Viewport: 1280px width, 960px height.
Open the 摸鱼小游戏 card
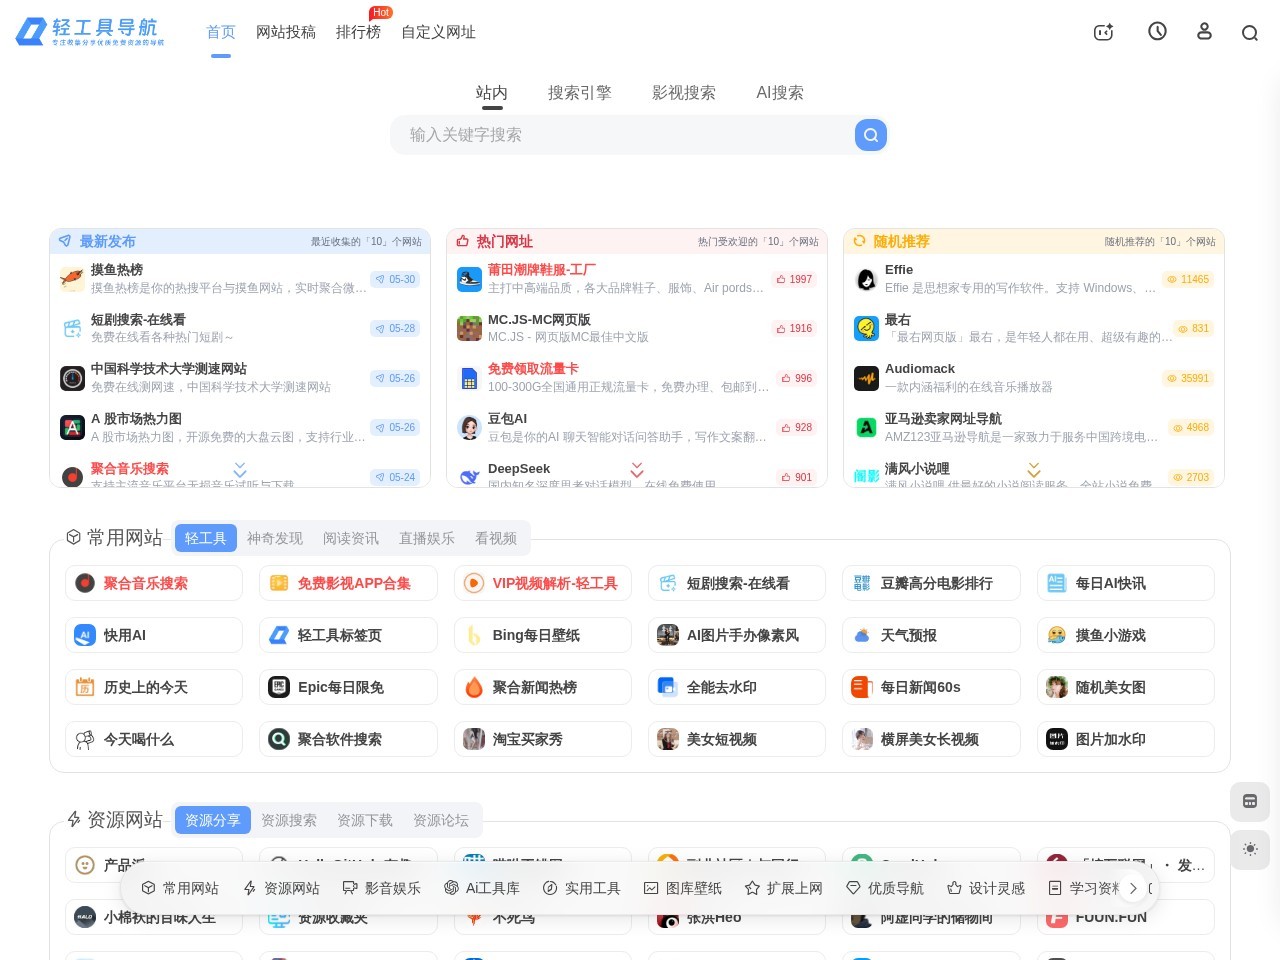pos(1126,635)
